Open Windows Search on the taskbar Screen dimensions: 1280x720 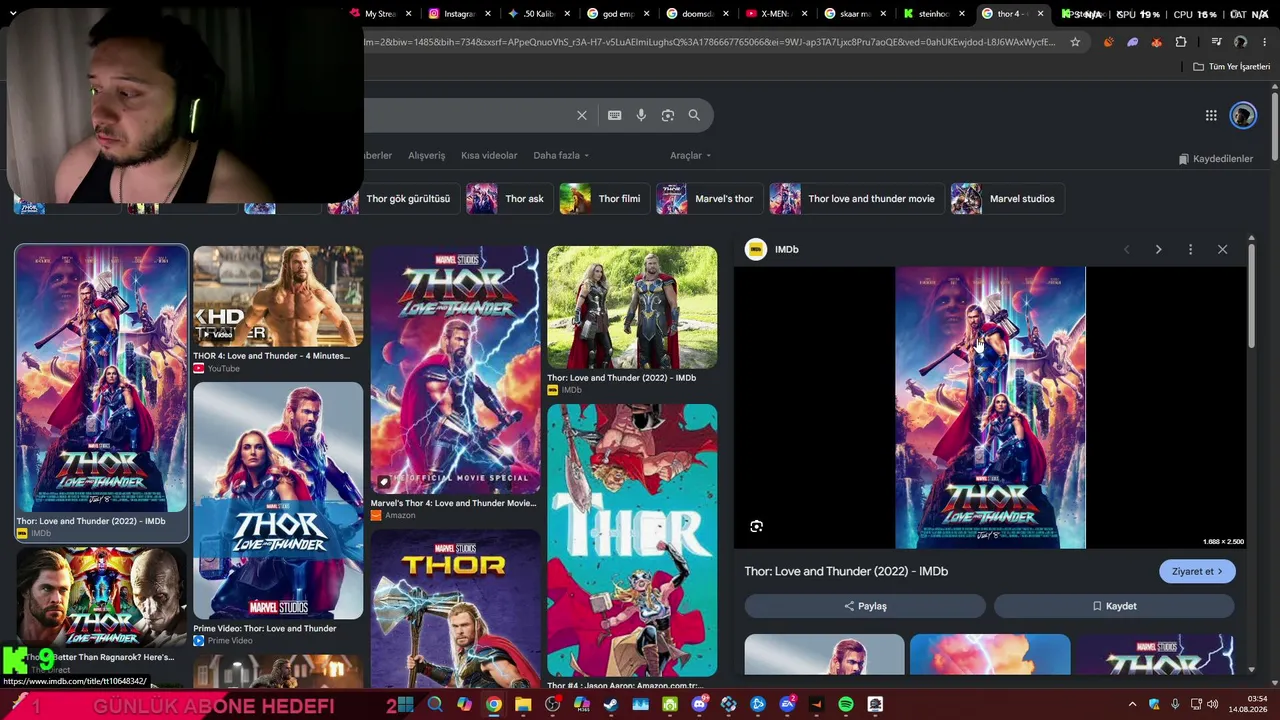(x=435, y=705)
